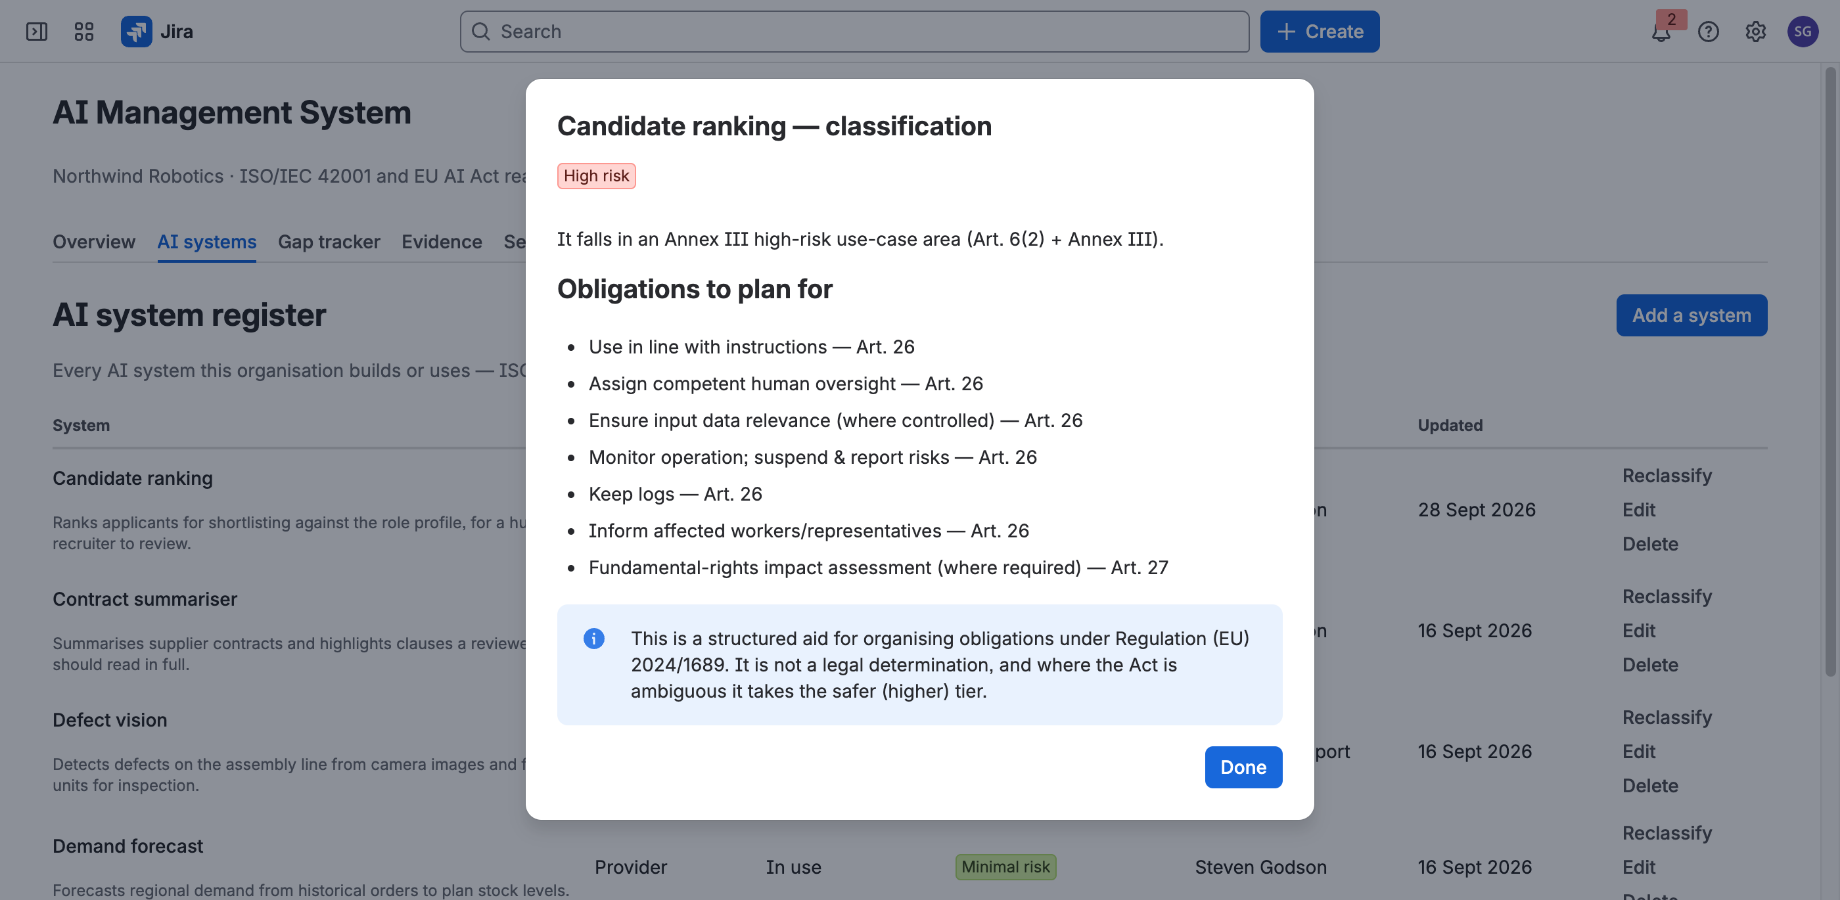The height and width of the screenshot is (900, 1840).
Task: Reclassify the Candidate ranking system
Action: [x=1667, y=476]
